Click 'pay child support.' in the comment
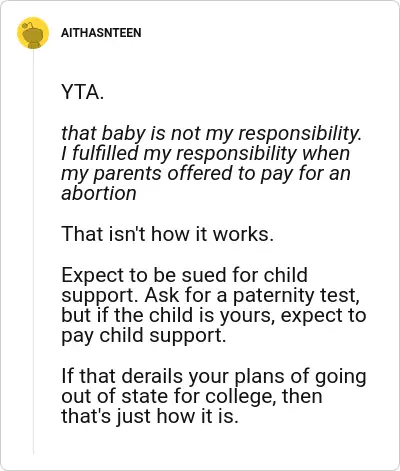400x471 pixels. tap(144, 335)
